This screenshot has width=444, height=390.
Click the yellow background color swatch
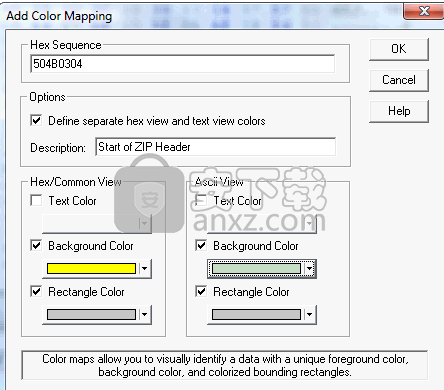coord(91,269)
